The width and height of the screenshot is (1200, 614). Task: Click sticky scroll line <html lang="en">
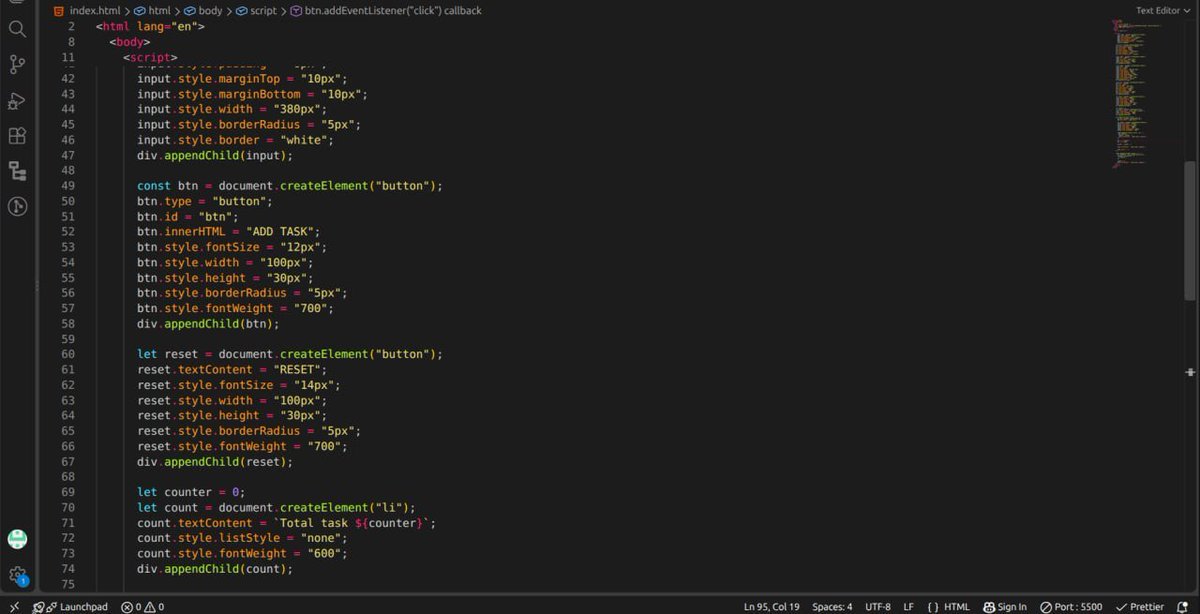[x=150, y=27]
